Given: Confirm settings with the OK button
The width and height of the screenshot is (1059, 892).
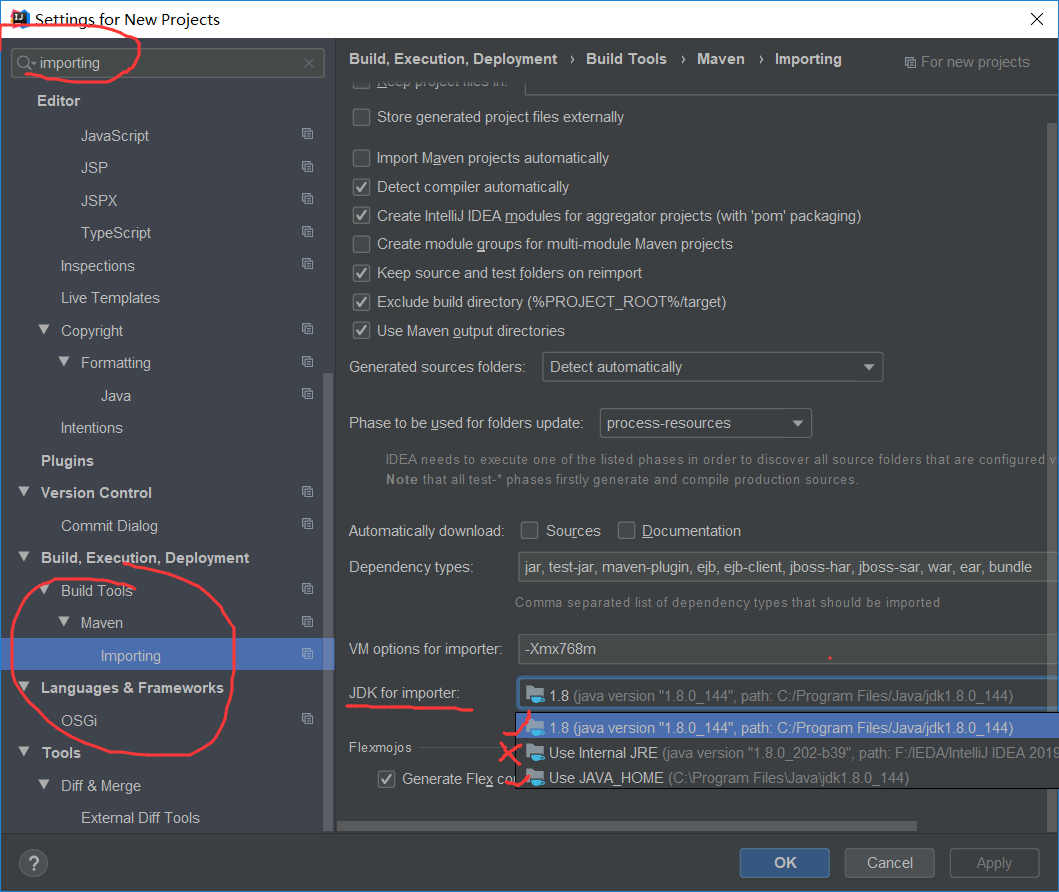Looking at the screenshot, I should coord(785,863).
